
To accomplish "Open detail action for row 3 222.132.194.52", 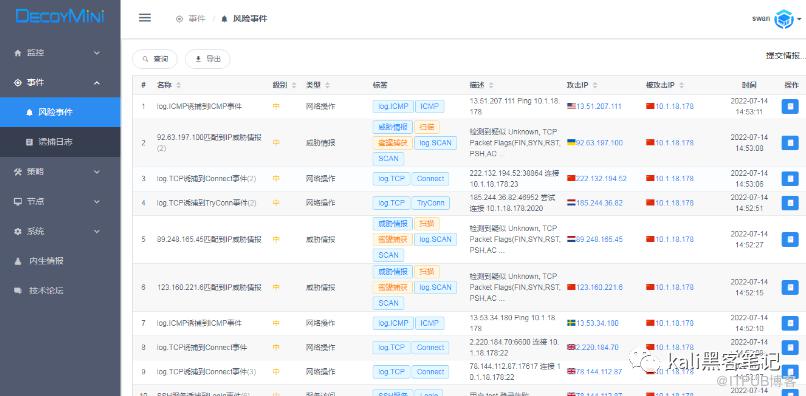I will [790, 178].
